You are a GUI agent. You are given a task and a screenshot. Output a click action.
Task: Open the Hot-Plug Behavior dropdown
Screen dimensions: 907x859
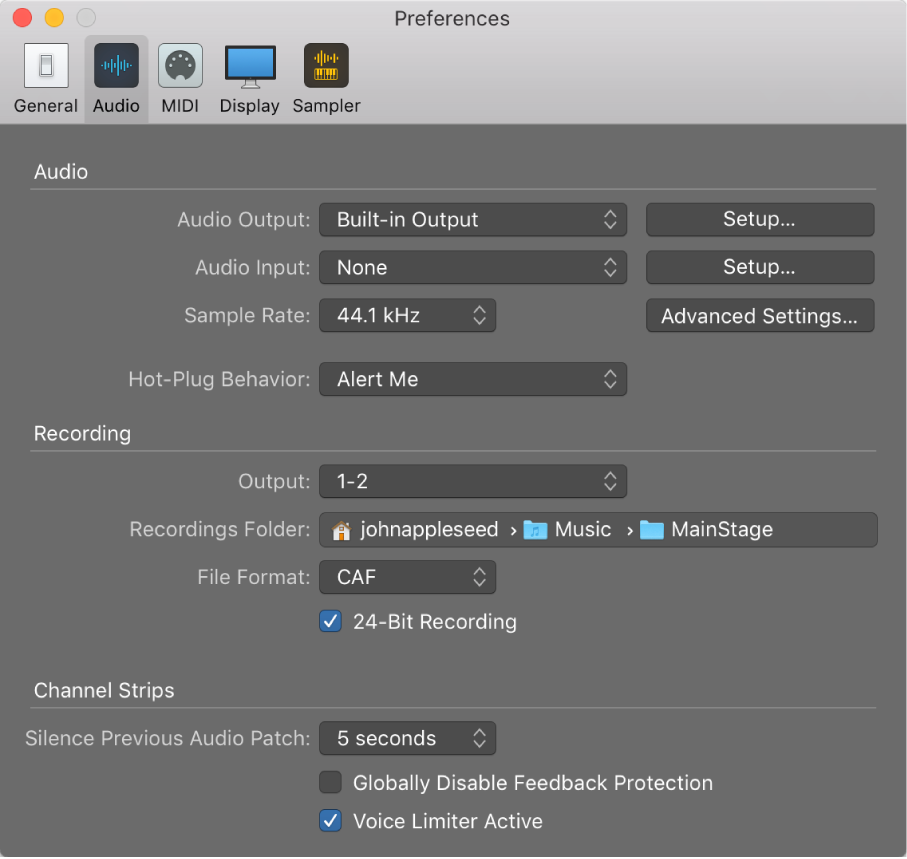(x=472, y=380)
